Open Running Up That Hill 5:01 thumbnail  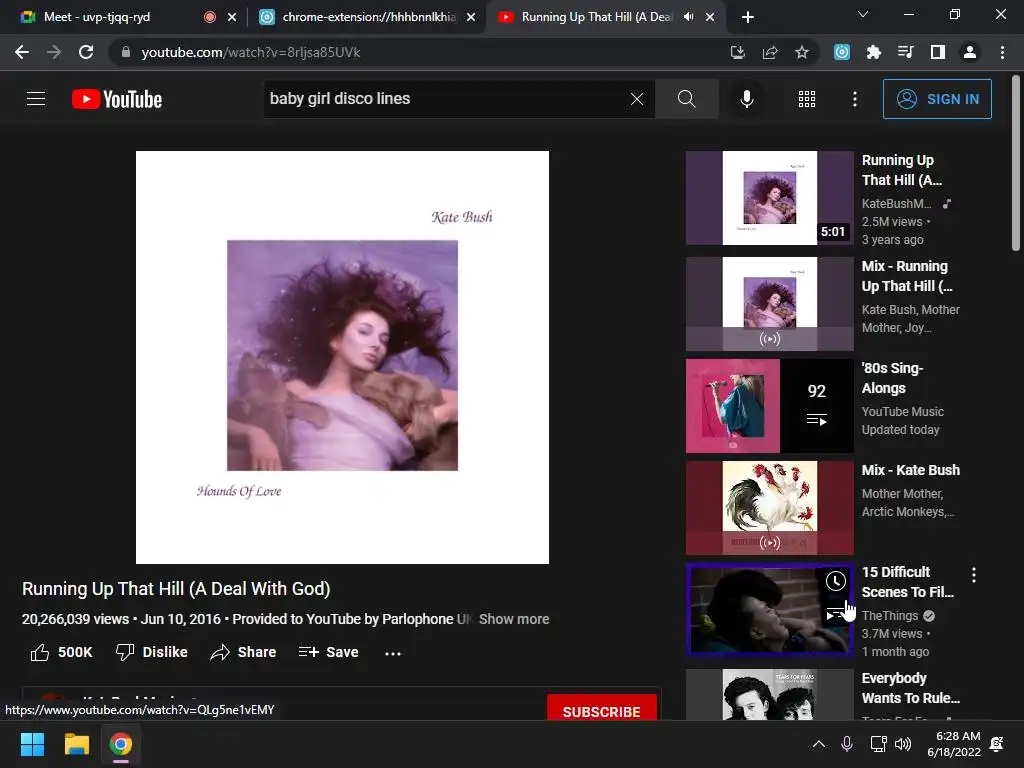[x=769, y=198]
